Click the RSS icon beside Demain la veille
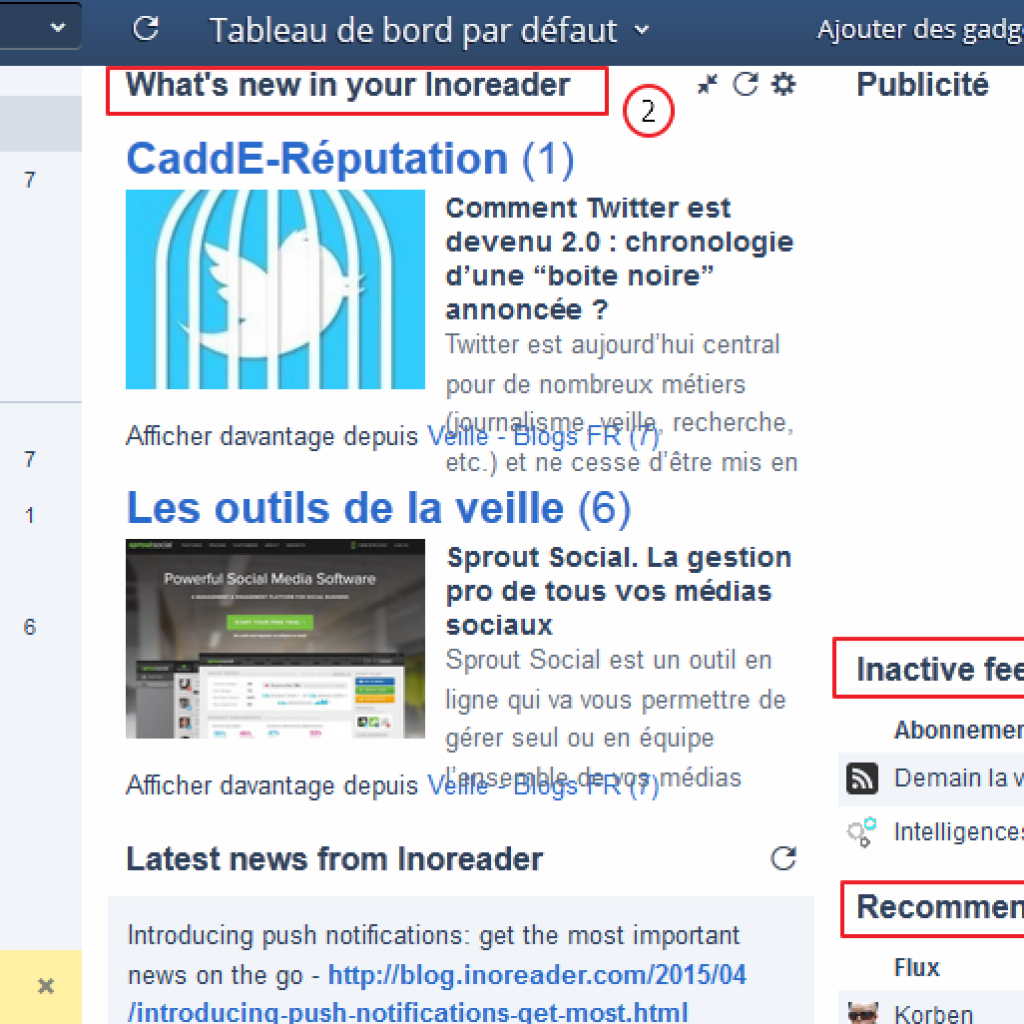 [x=862, y=778]
